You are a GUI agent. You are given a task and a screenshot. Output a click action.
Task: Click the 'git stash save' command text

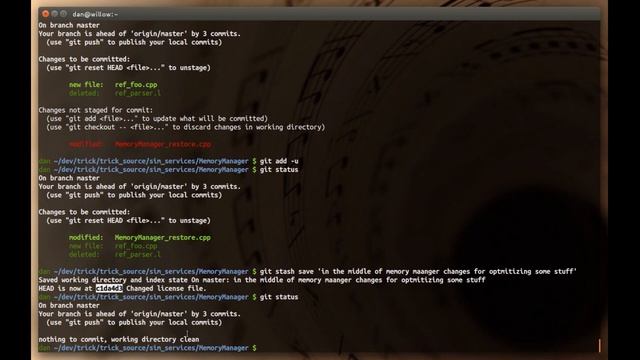(x=418, y=271)
